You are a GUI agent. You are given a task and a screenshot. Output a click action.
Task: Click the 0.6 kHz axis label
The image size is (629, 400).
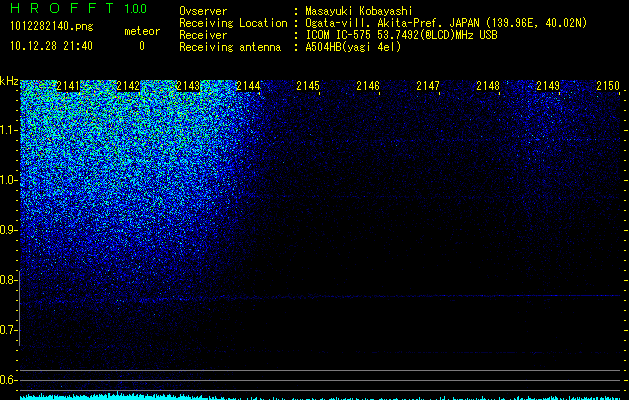[x=8, y=380]
